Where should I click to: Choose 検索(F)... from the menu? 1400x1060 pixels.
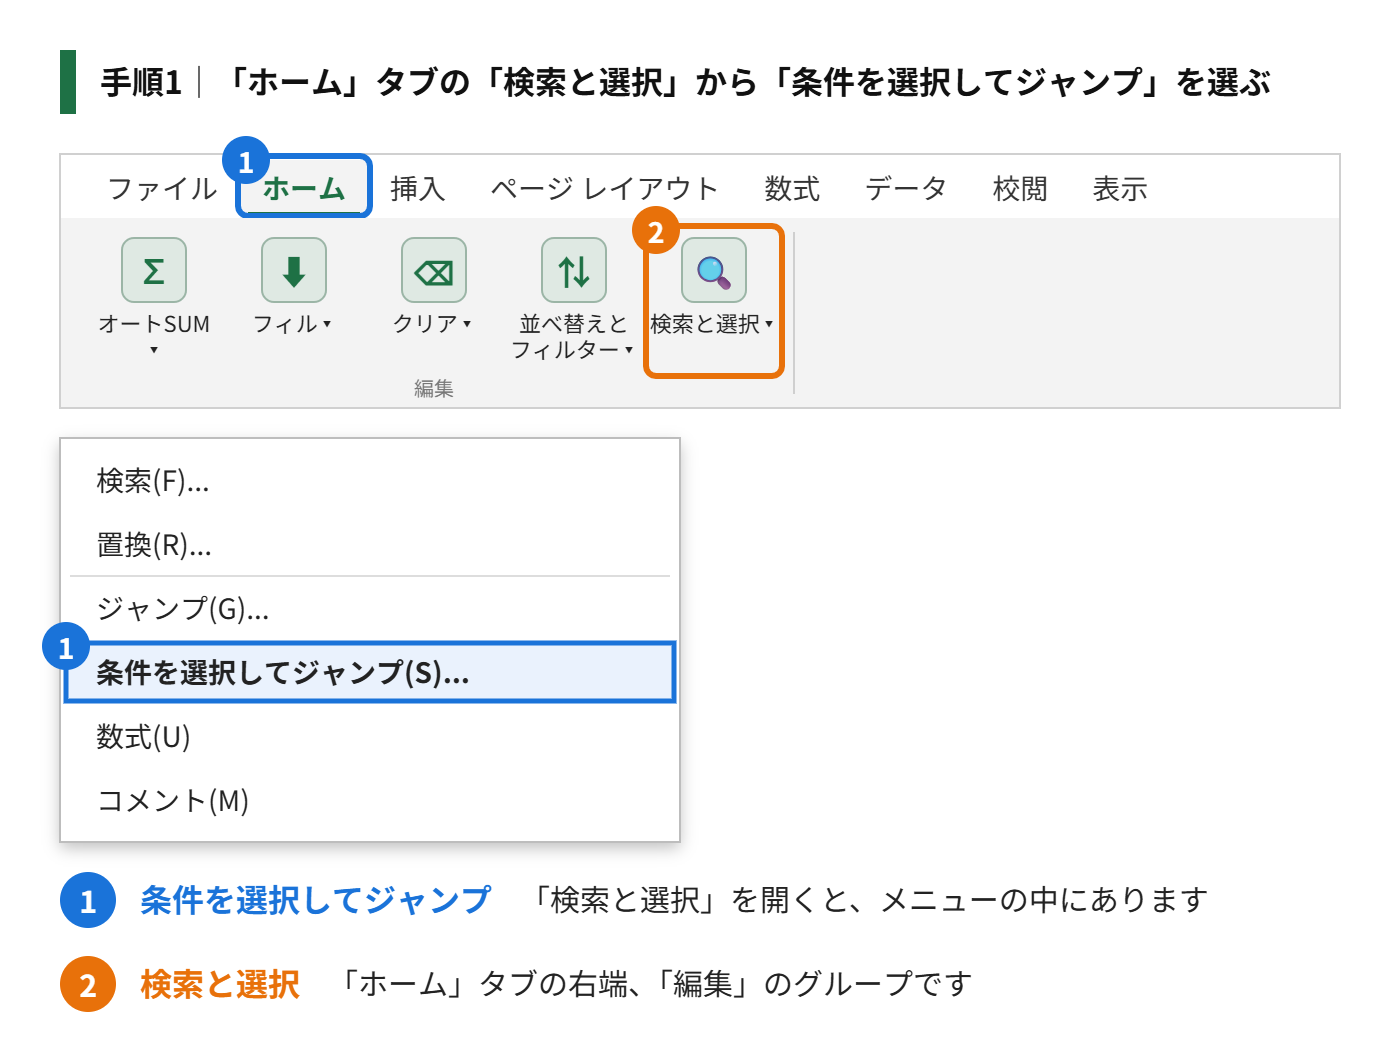pos(370,481)
